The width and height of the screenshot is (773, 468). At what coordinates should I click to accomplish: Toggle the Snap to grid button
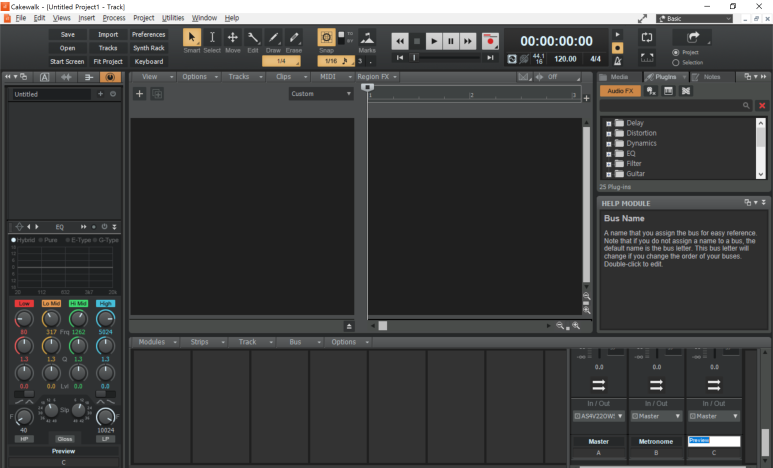pos(326,37)
